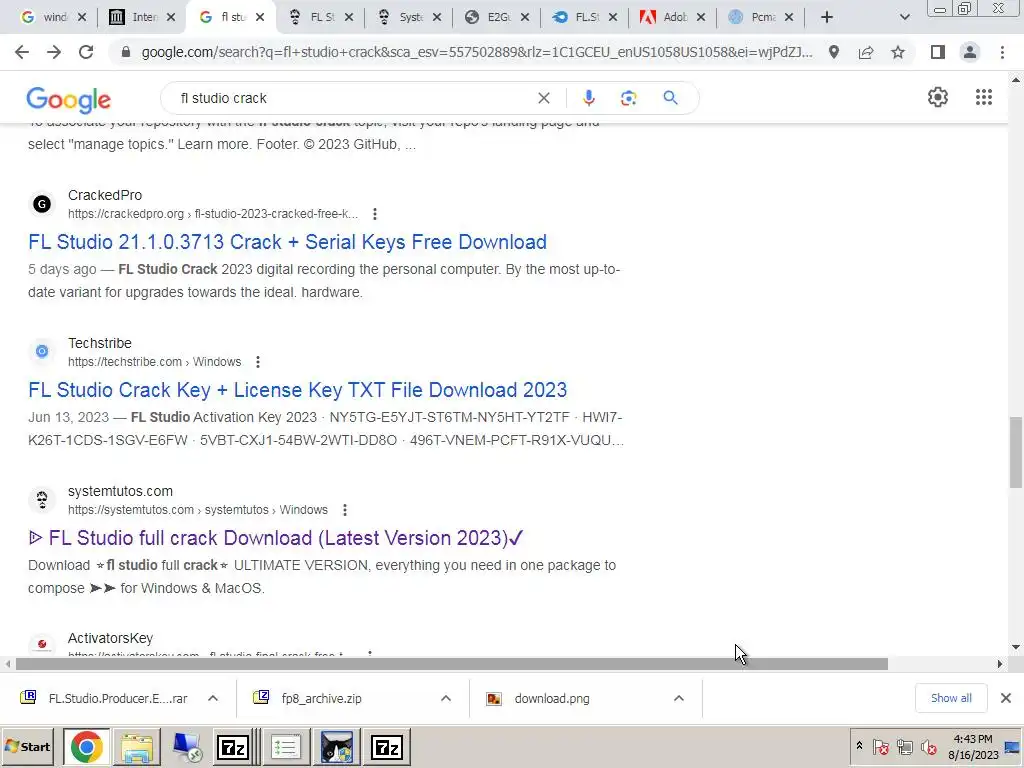Go back to the previous page

click(x=22, y=52)
